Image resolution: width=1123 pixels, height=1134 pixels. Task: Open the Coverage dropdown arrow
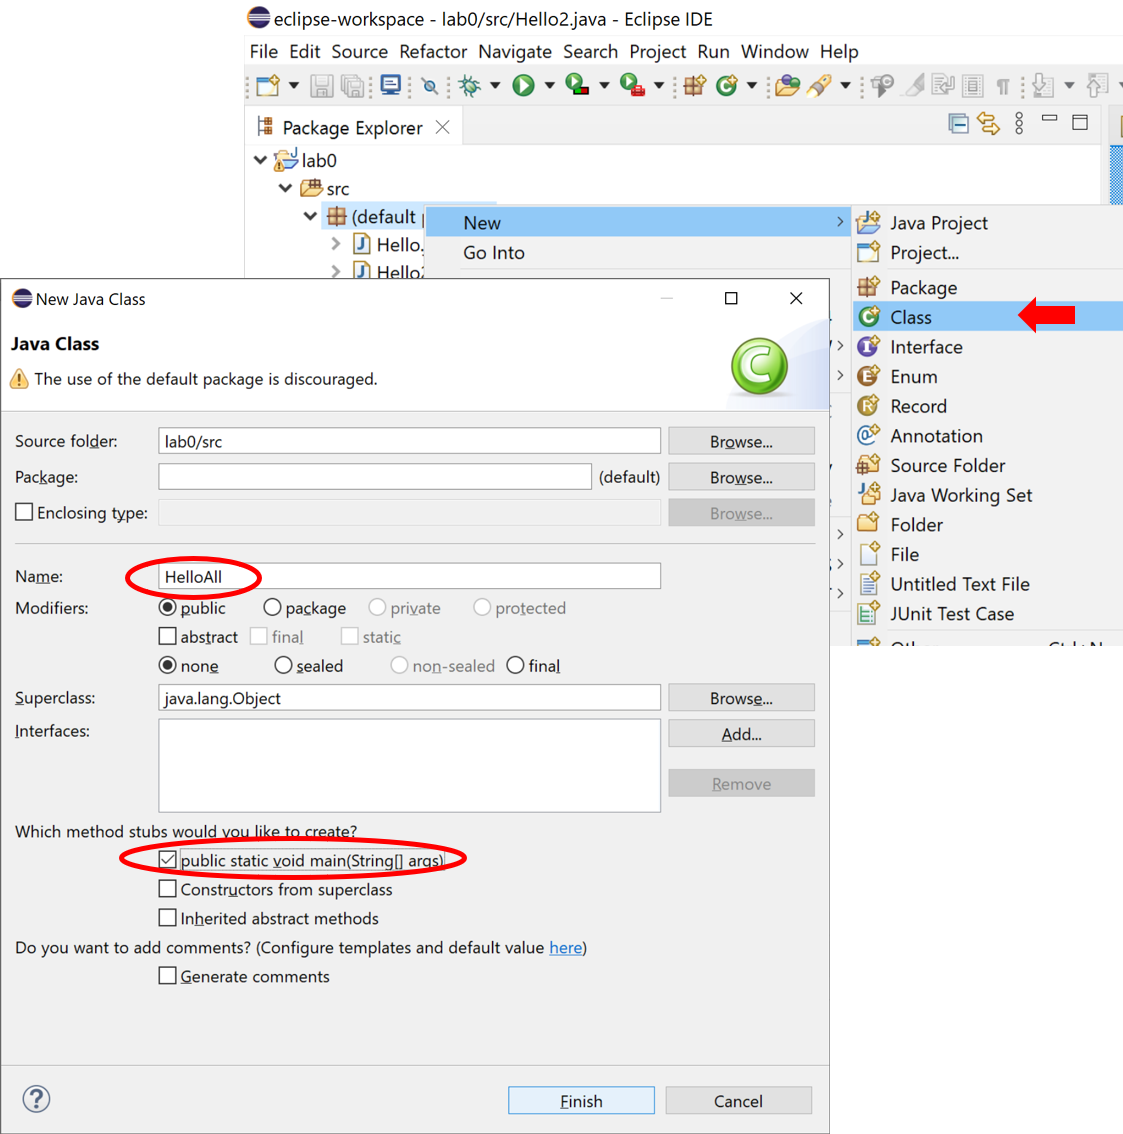[x=604, y=85]
